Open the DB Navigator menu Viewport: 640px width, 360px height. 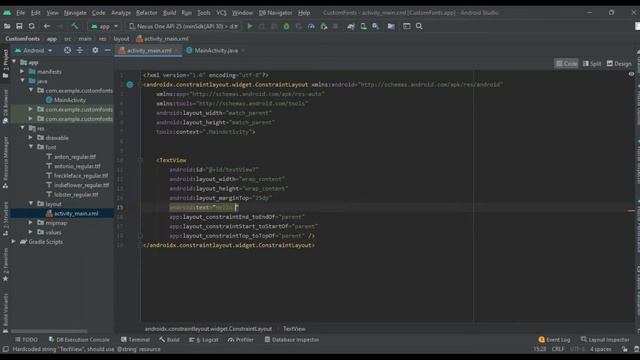(x=276, y=13)
